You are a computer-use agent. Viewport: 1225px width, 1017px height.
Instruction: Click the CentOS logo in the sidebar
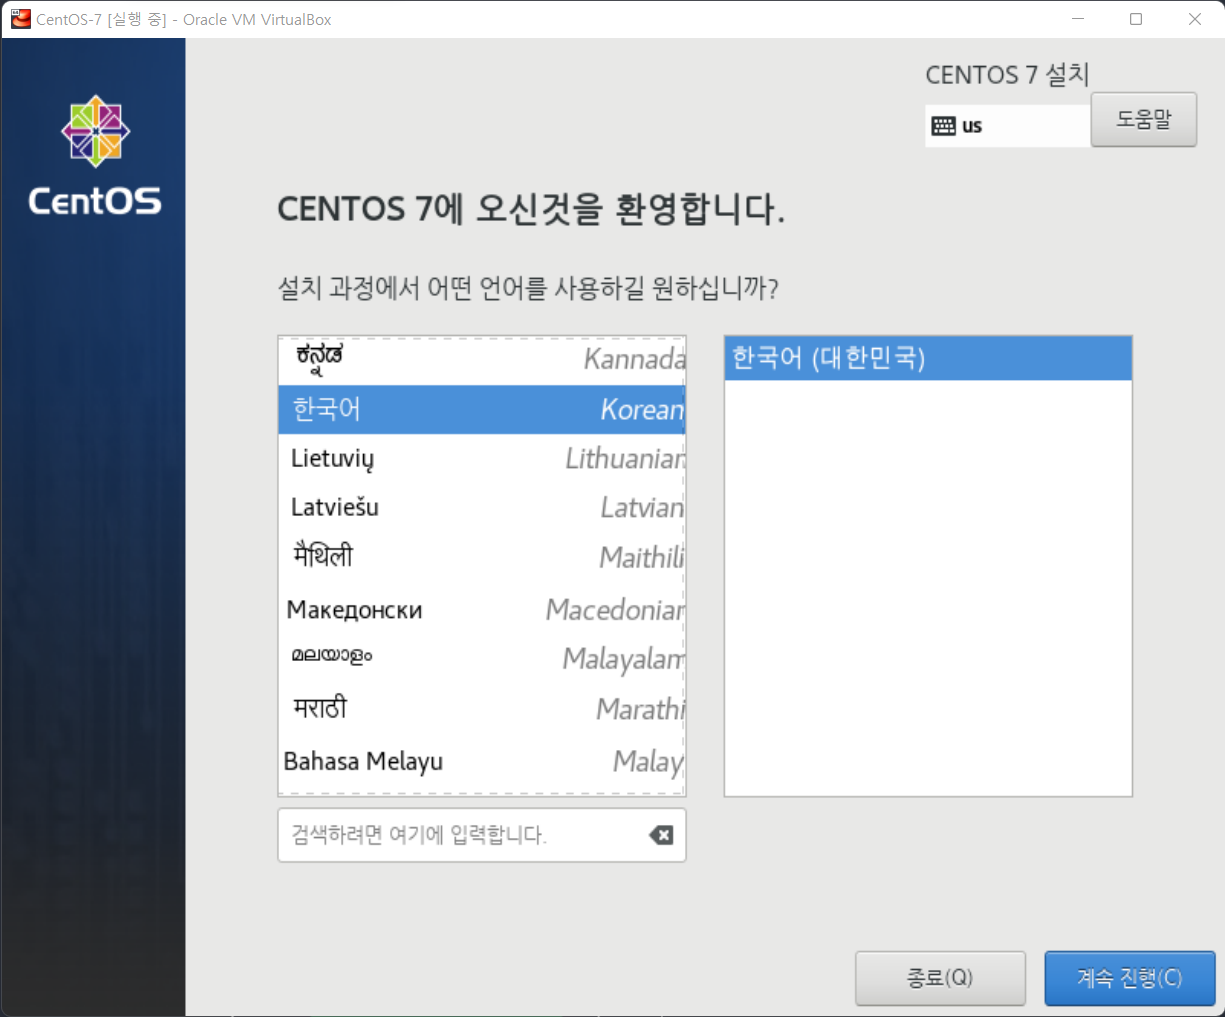[x=95, y=156]
